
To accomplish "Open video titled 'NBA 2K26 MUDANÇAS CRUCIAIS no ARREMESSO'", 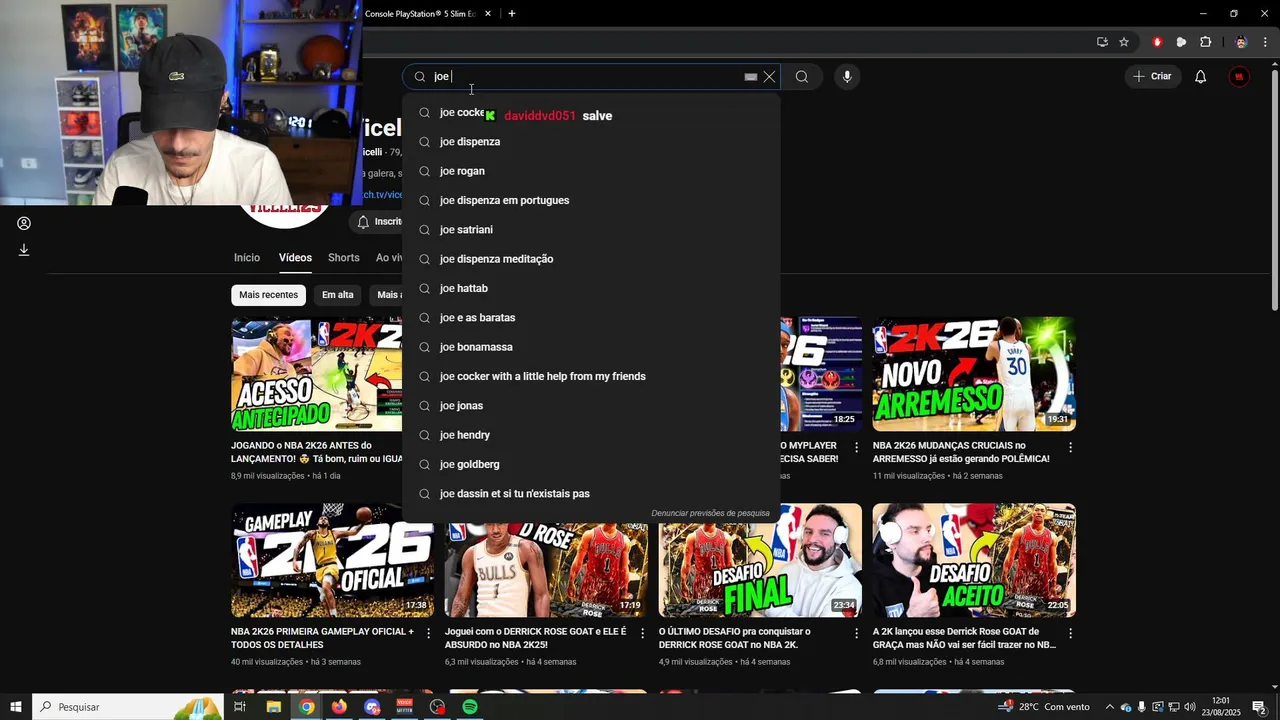I will [x=961, y=452].
